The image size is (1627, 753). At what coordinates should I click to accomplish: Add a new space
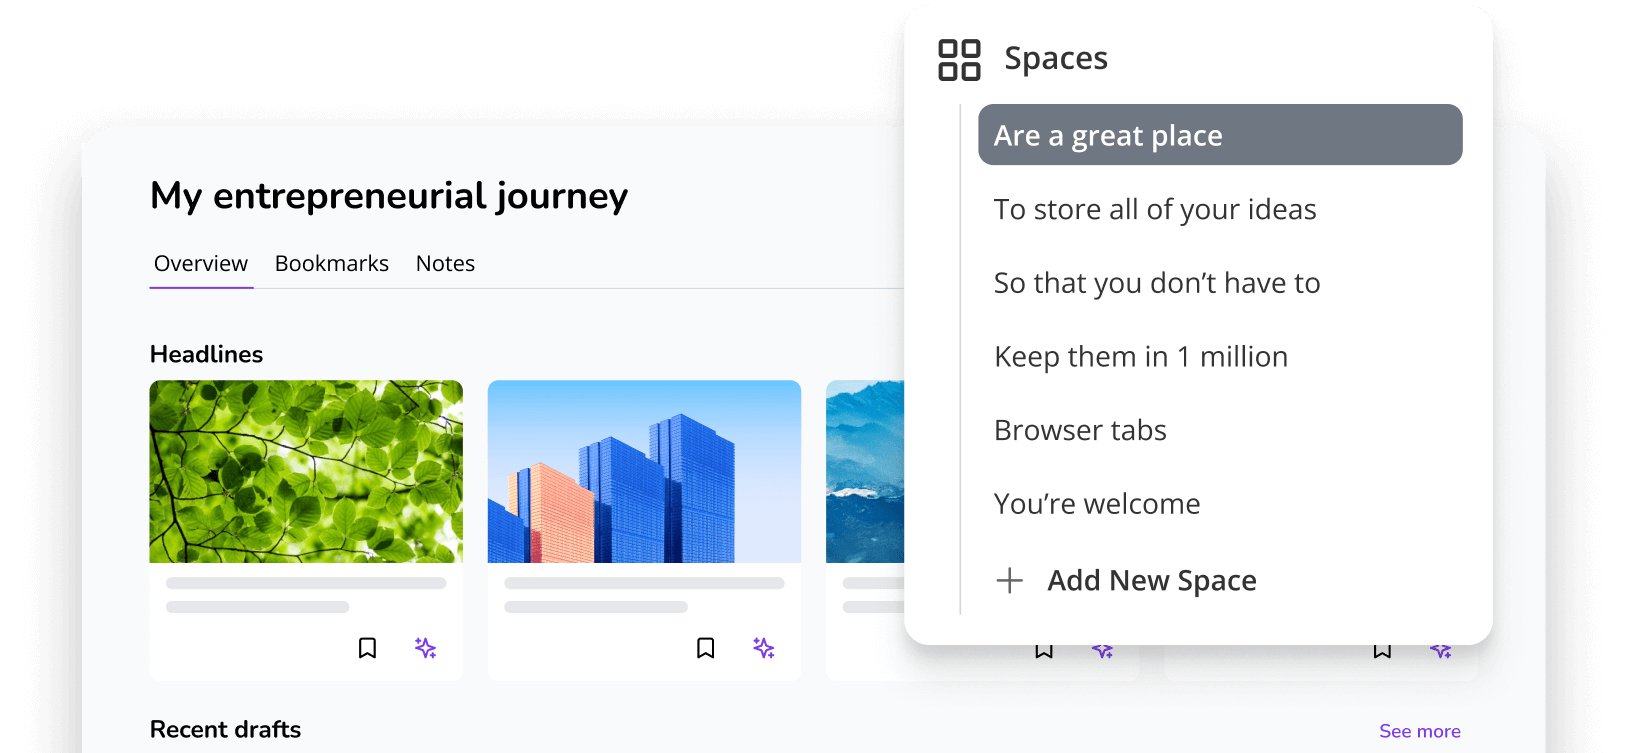click(1127, 580)
